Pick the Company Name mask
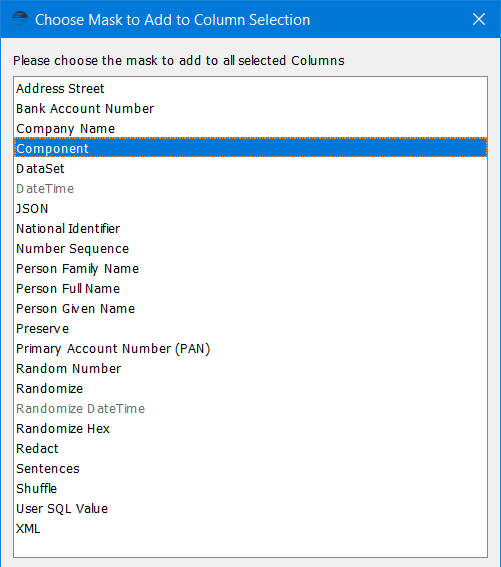This screenshot has height=567, width=501. coord(250,128)
